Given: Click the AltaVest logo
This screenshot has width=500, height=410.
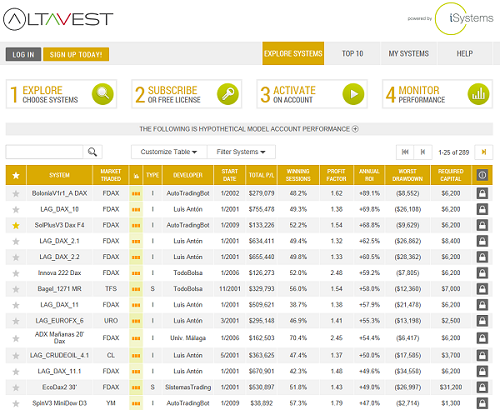Looking at the screenshot, I should (58, 19).
